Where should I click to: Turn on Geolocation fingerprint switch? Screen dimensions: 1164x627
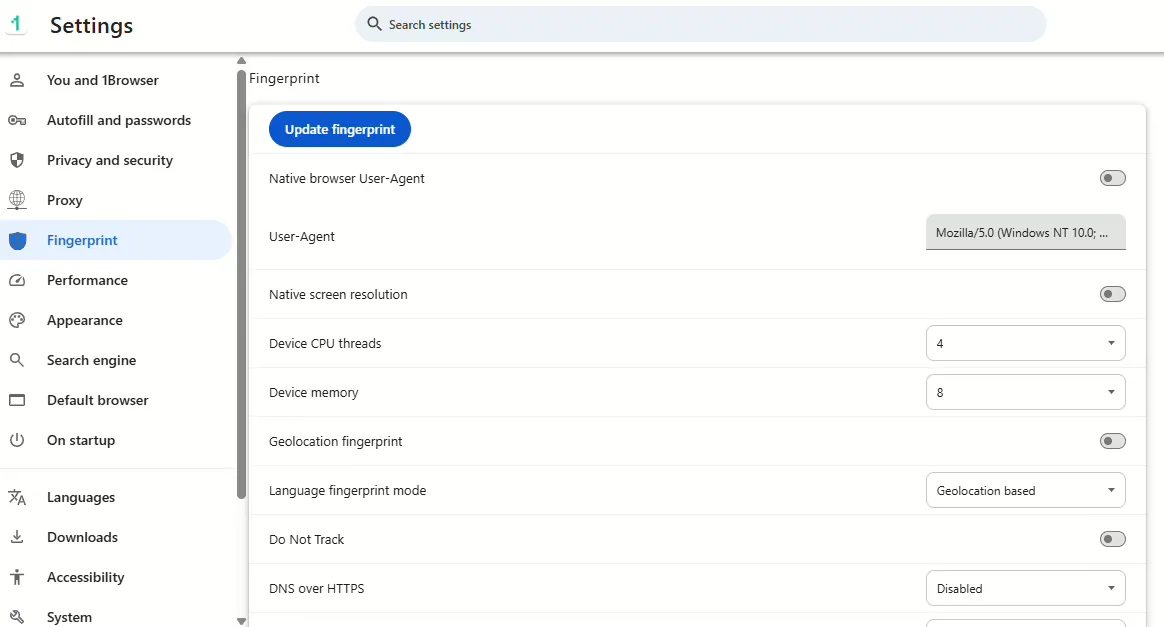point(1112,441)
